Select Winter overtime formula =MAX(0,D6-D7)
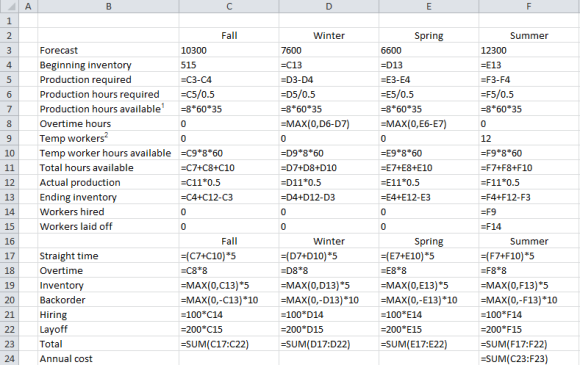 [329, 124]
